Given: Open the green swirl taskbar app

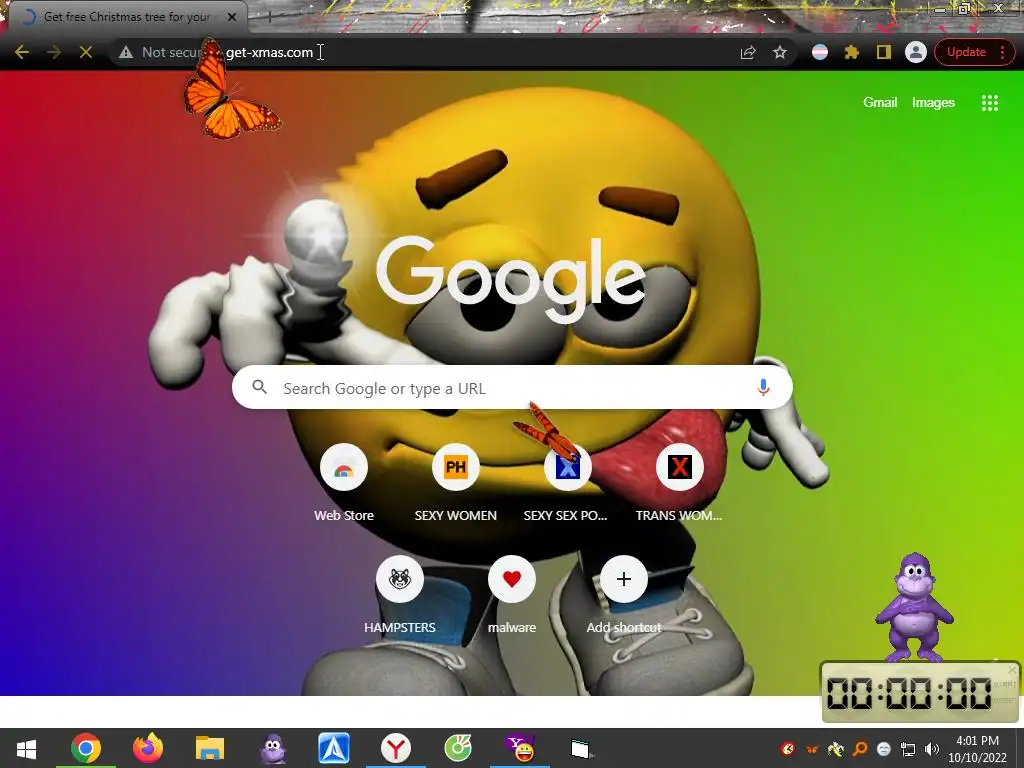Looking at the screenshot, I should point(458,748).
